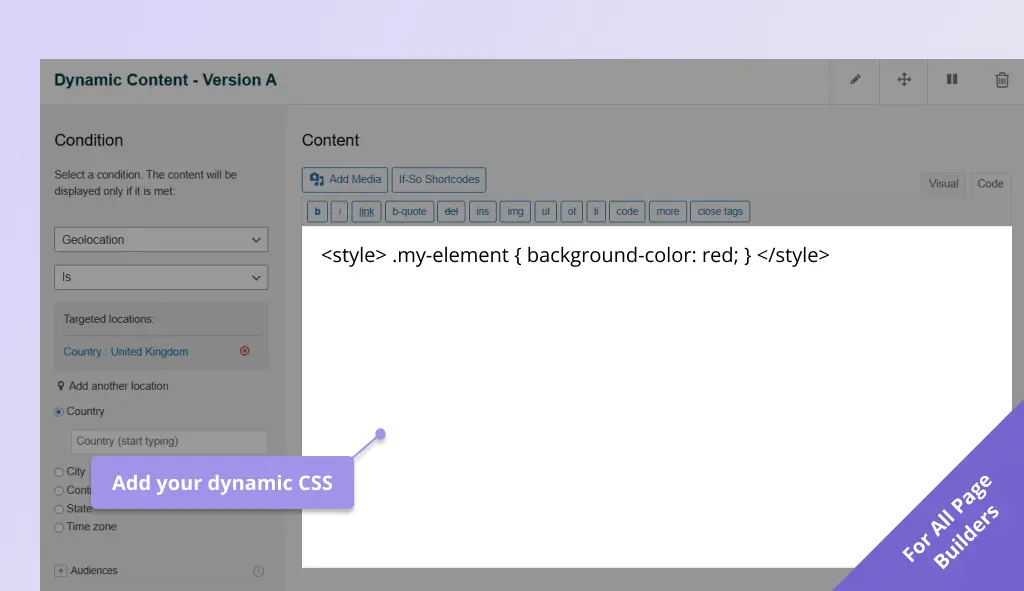This screenshot has height=591, width=1024.
Task: Select the Time zone radio option
Action: click(x=58, y=526)
